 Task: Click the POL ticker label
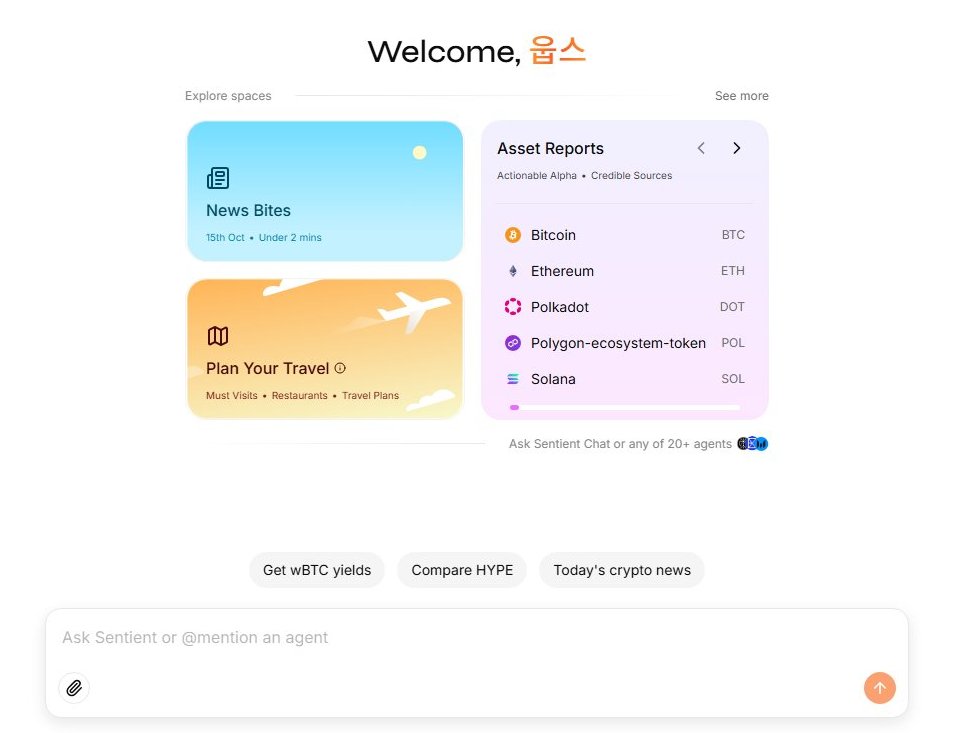click(x=733, y=343)
